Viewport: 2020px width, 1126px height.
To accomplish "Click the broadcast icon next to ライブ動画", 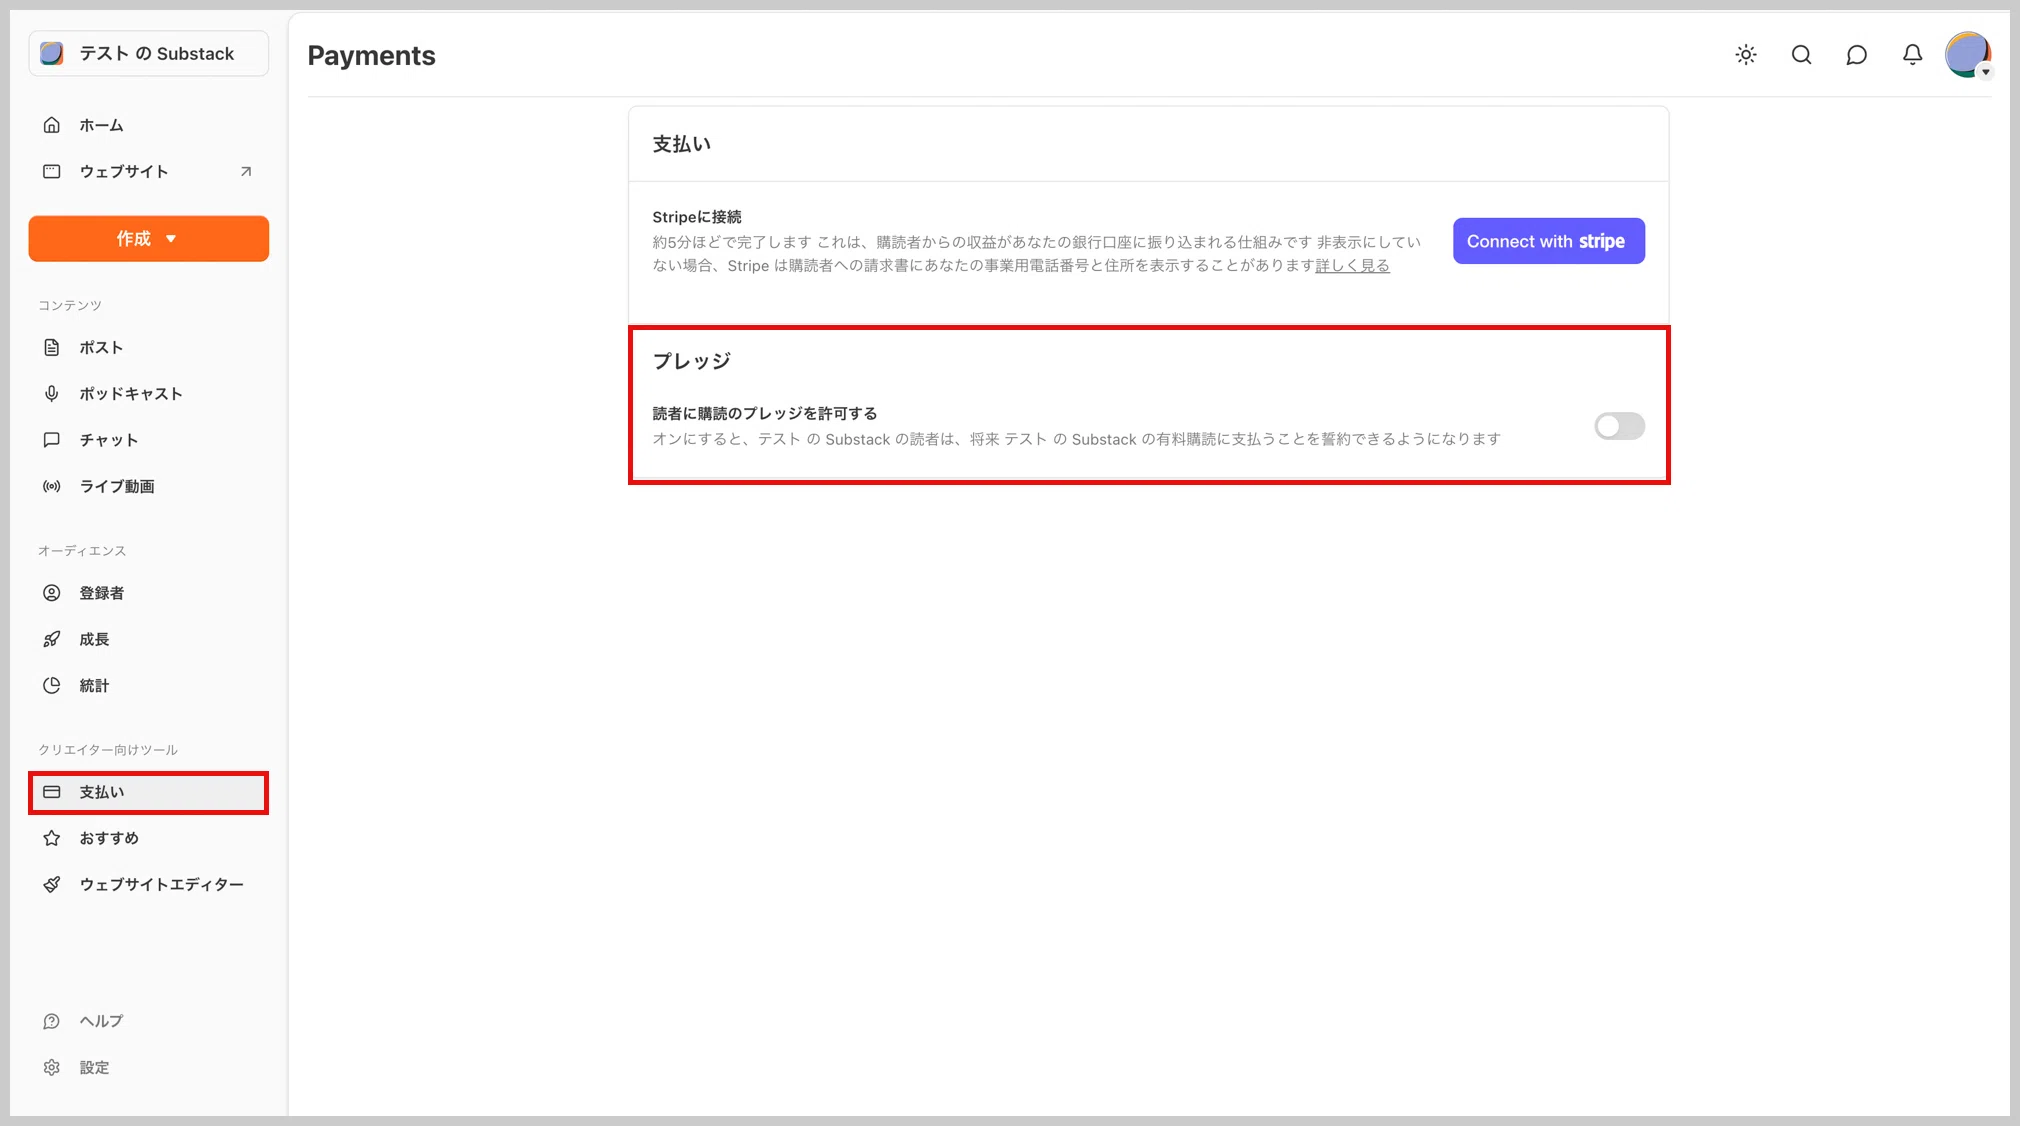I will point(52,486).
